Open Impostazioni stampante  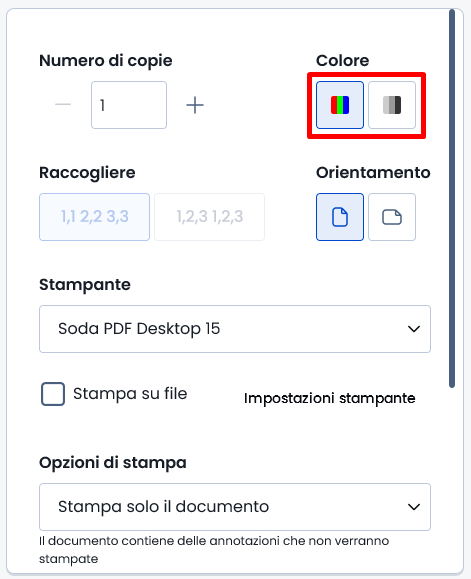point(330,398)
